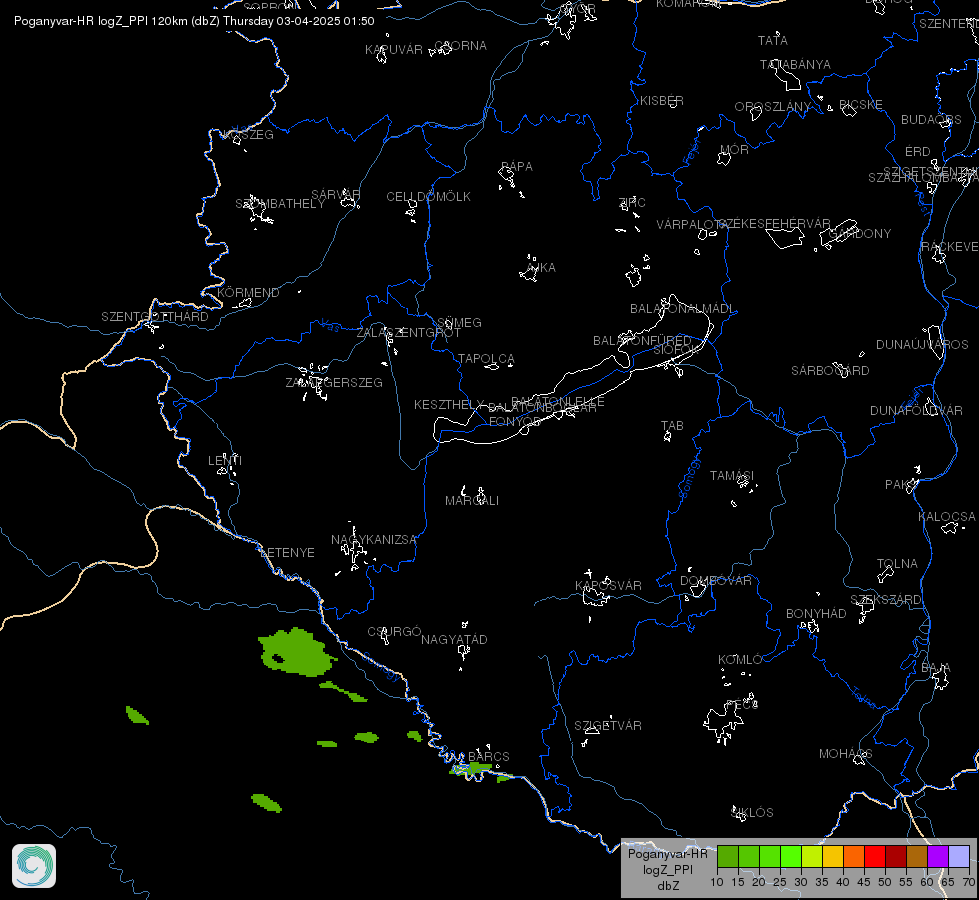Select the 40-45 dBZ orange legend swatch
The image size is (979, 900).
[x=854, y=856]
